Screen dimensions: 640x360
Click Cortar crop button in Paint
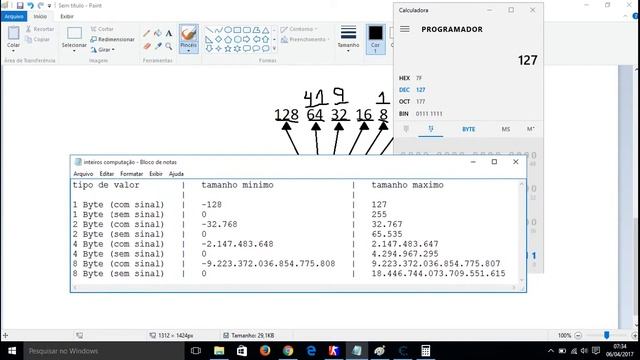[x=102, y=29]
